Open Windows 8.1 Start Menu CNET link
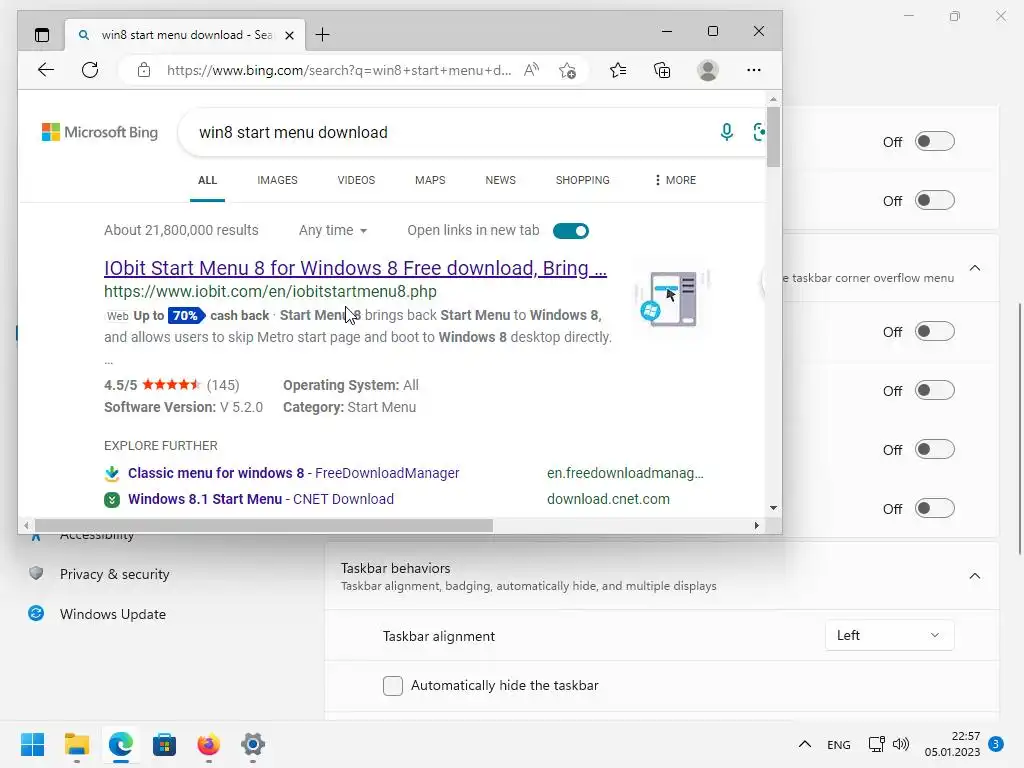 point(261,499)
